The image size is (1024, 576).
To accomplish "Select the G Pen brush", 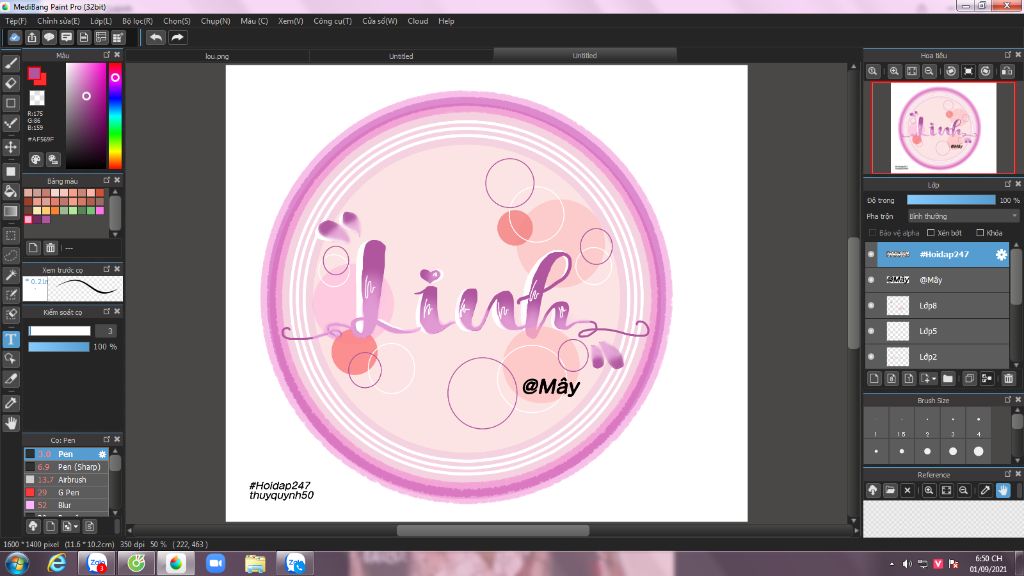I will 66,492.
